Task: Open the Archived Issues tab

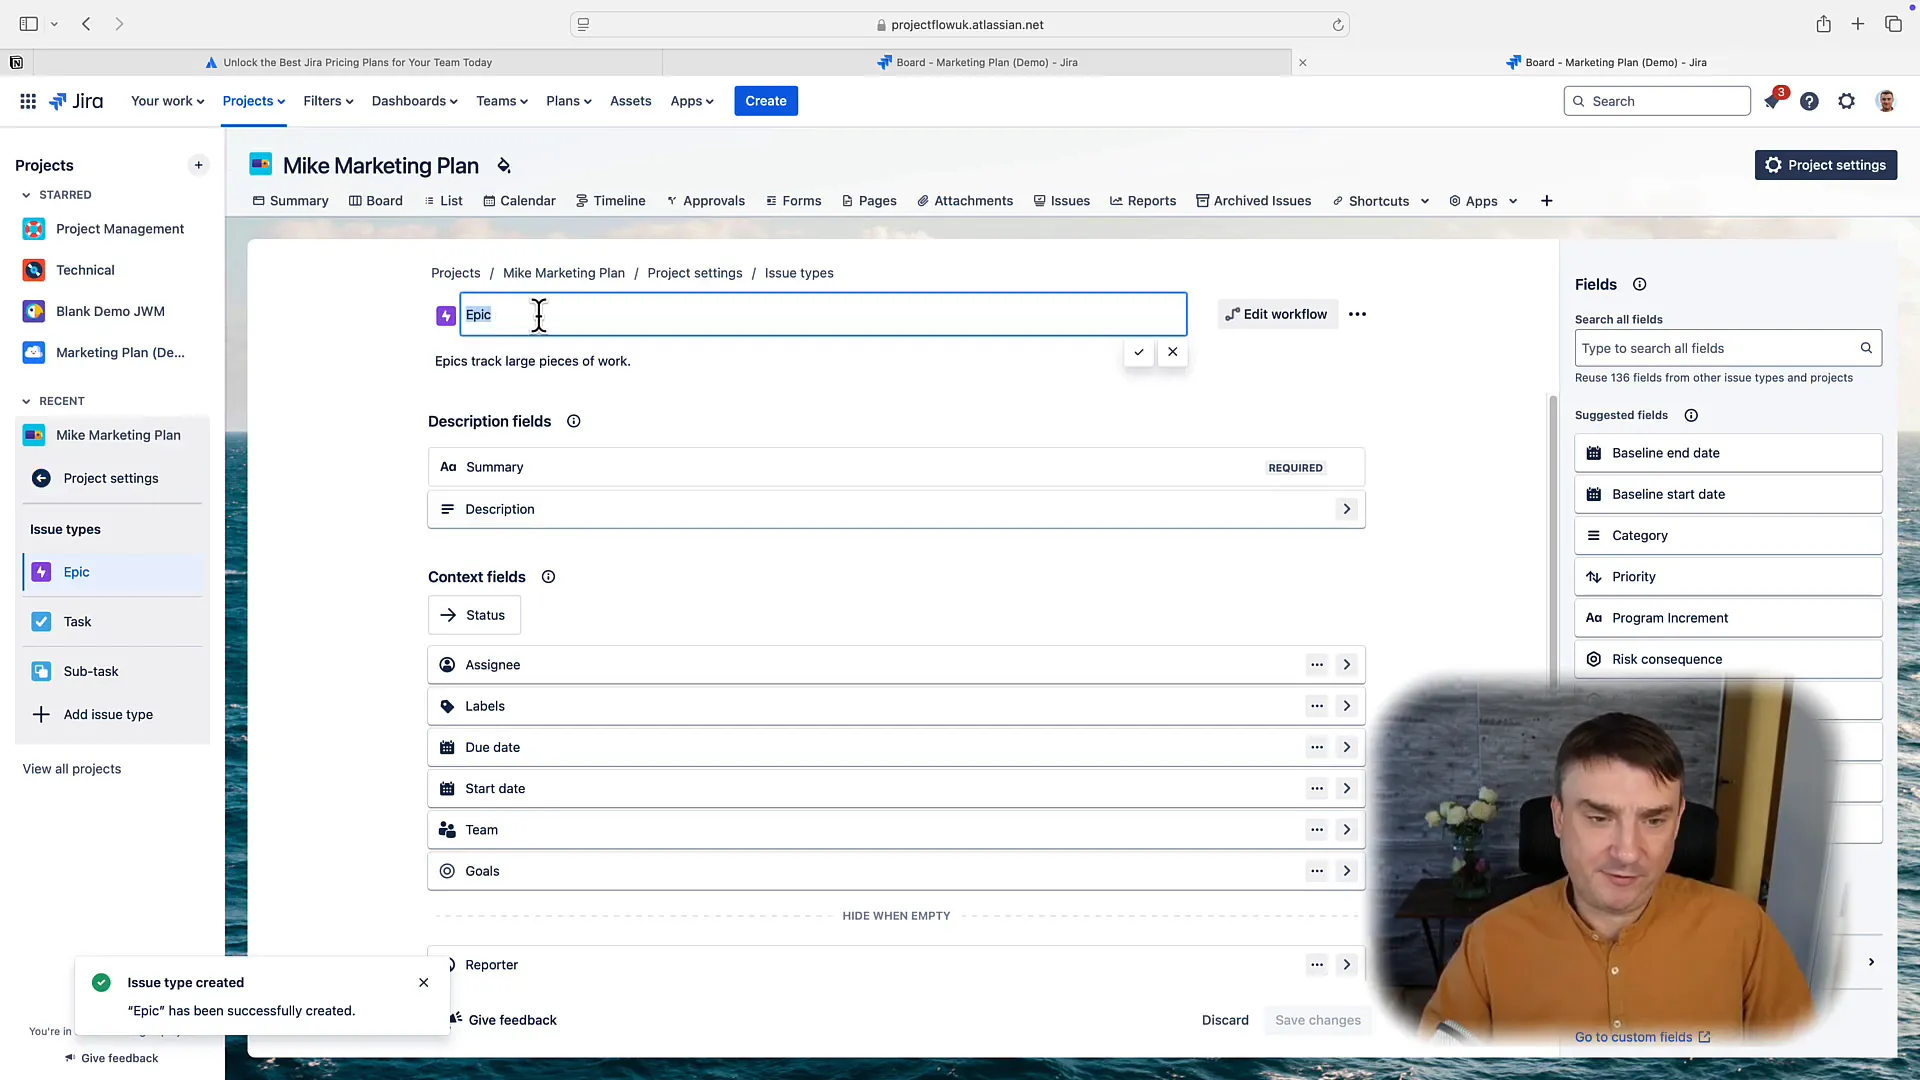Action: pos(1253,201)
